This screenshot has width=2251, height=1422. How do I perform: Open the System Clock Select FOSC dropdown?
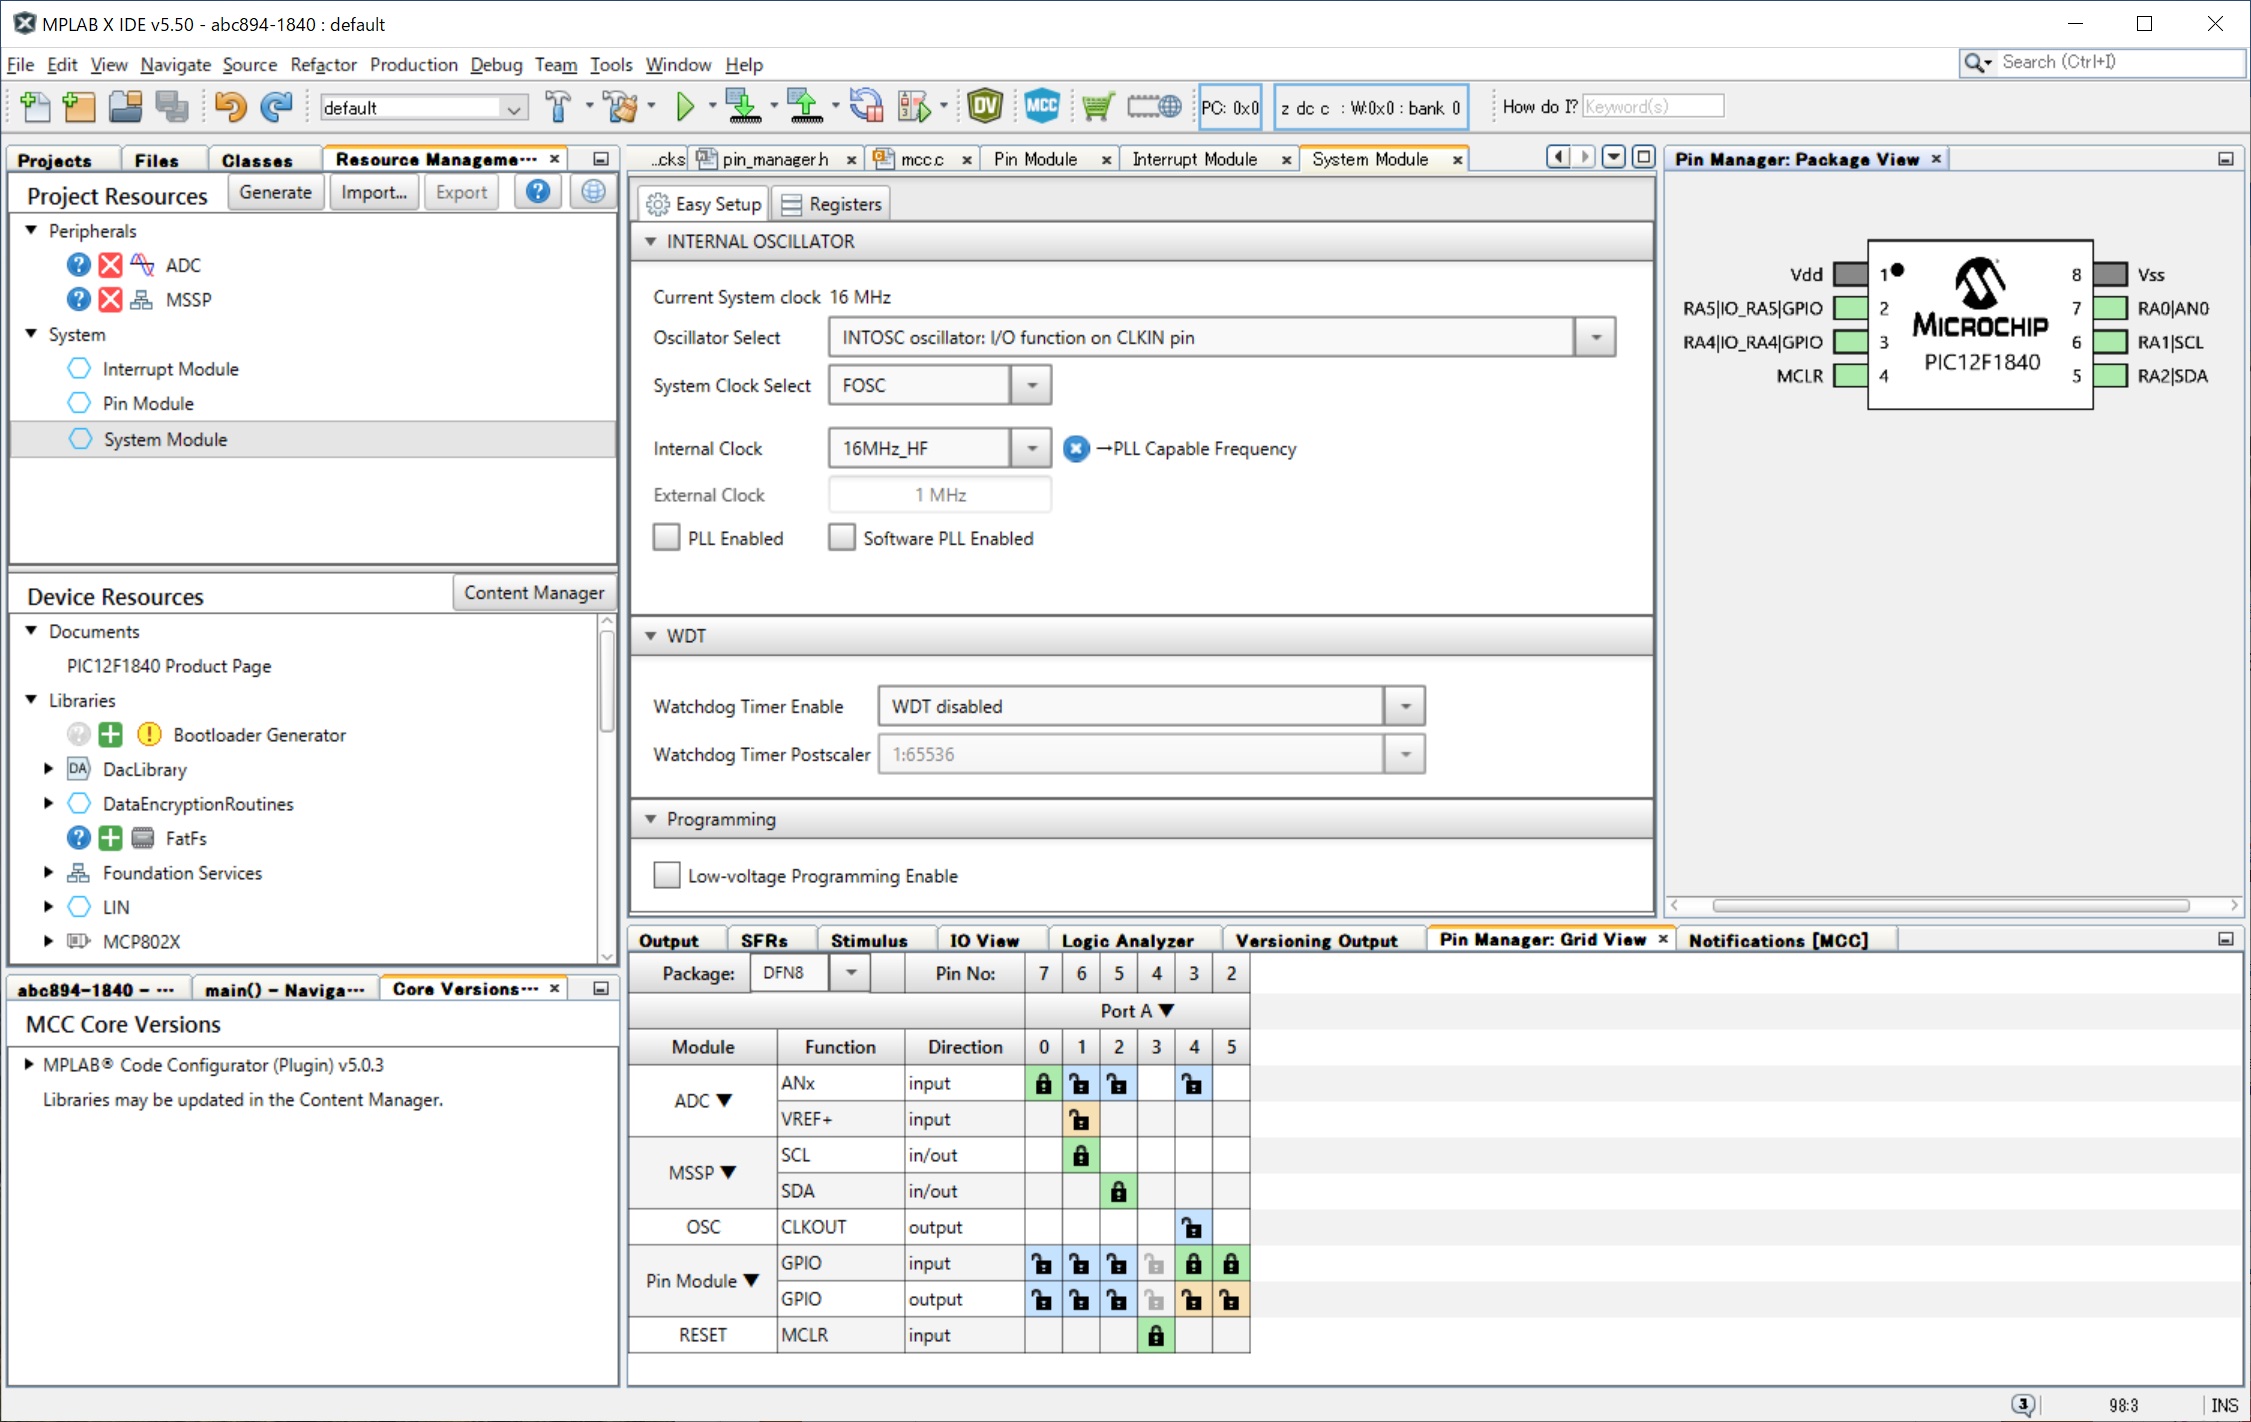1031,385
